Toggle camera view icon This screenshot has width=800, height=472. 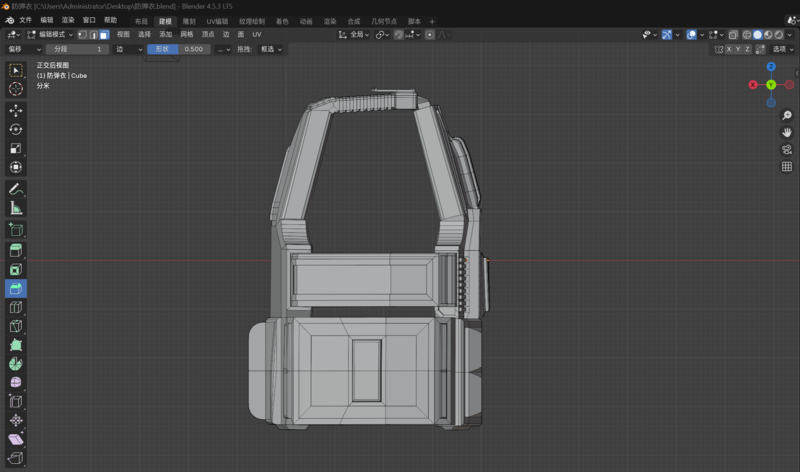pyautogui.click(x=787, y=149)
